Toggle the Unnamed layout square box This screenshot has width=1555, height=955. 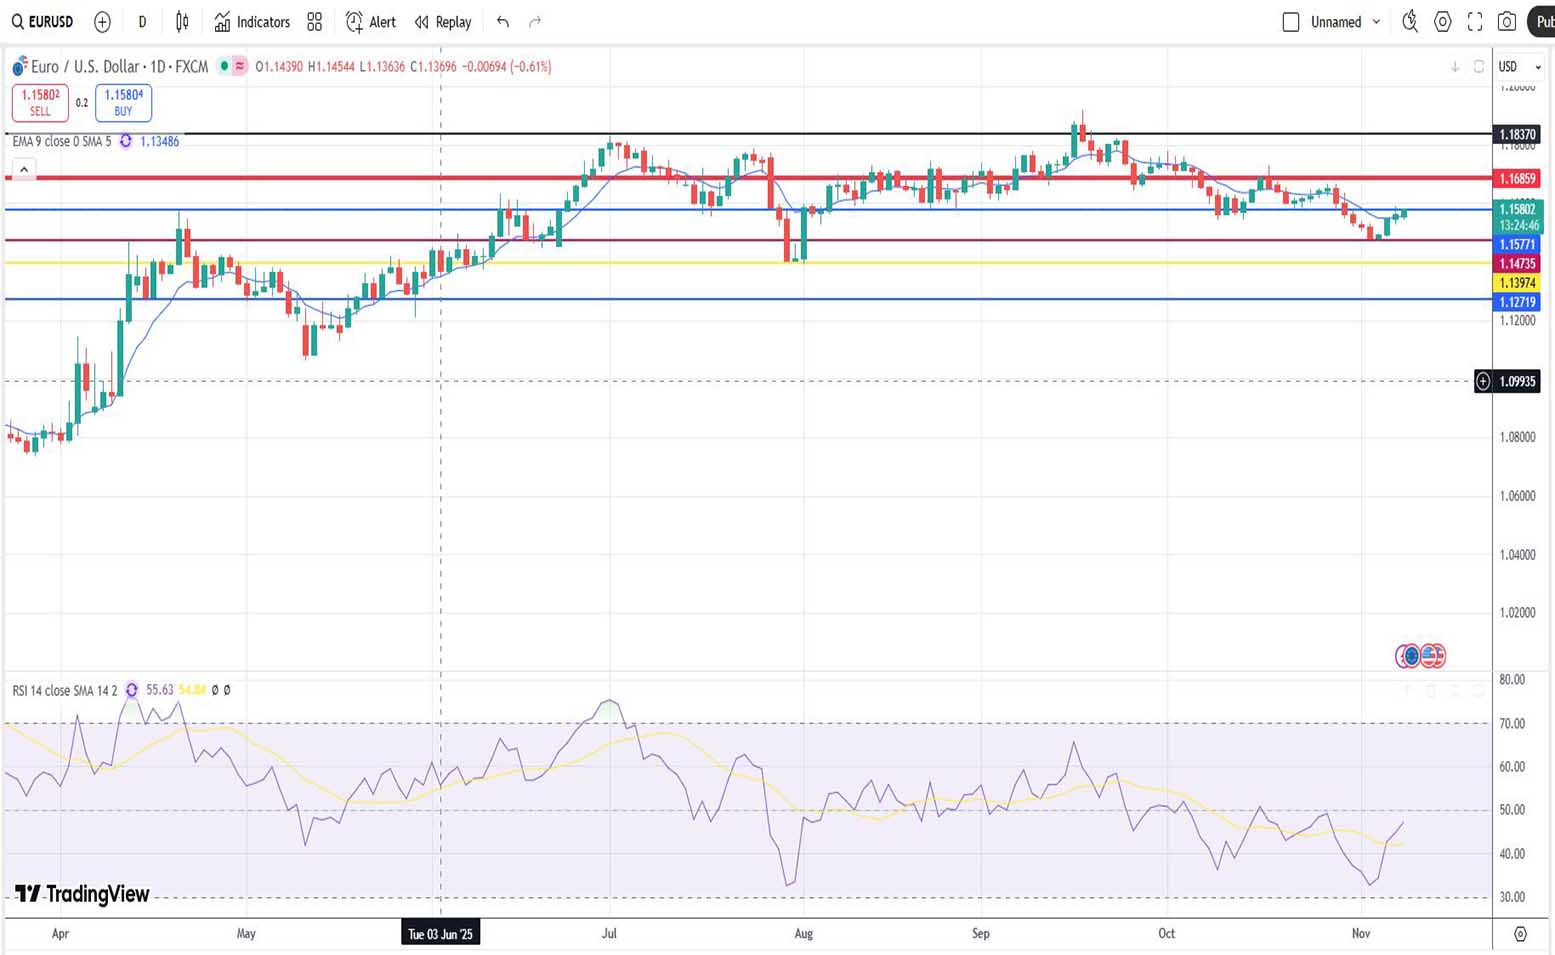1291,22
